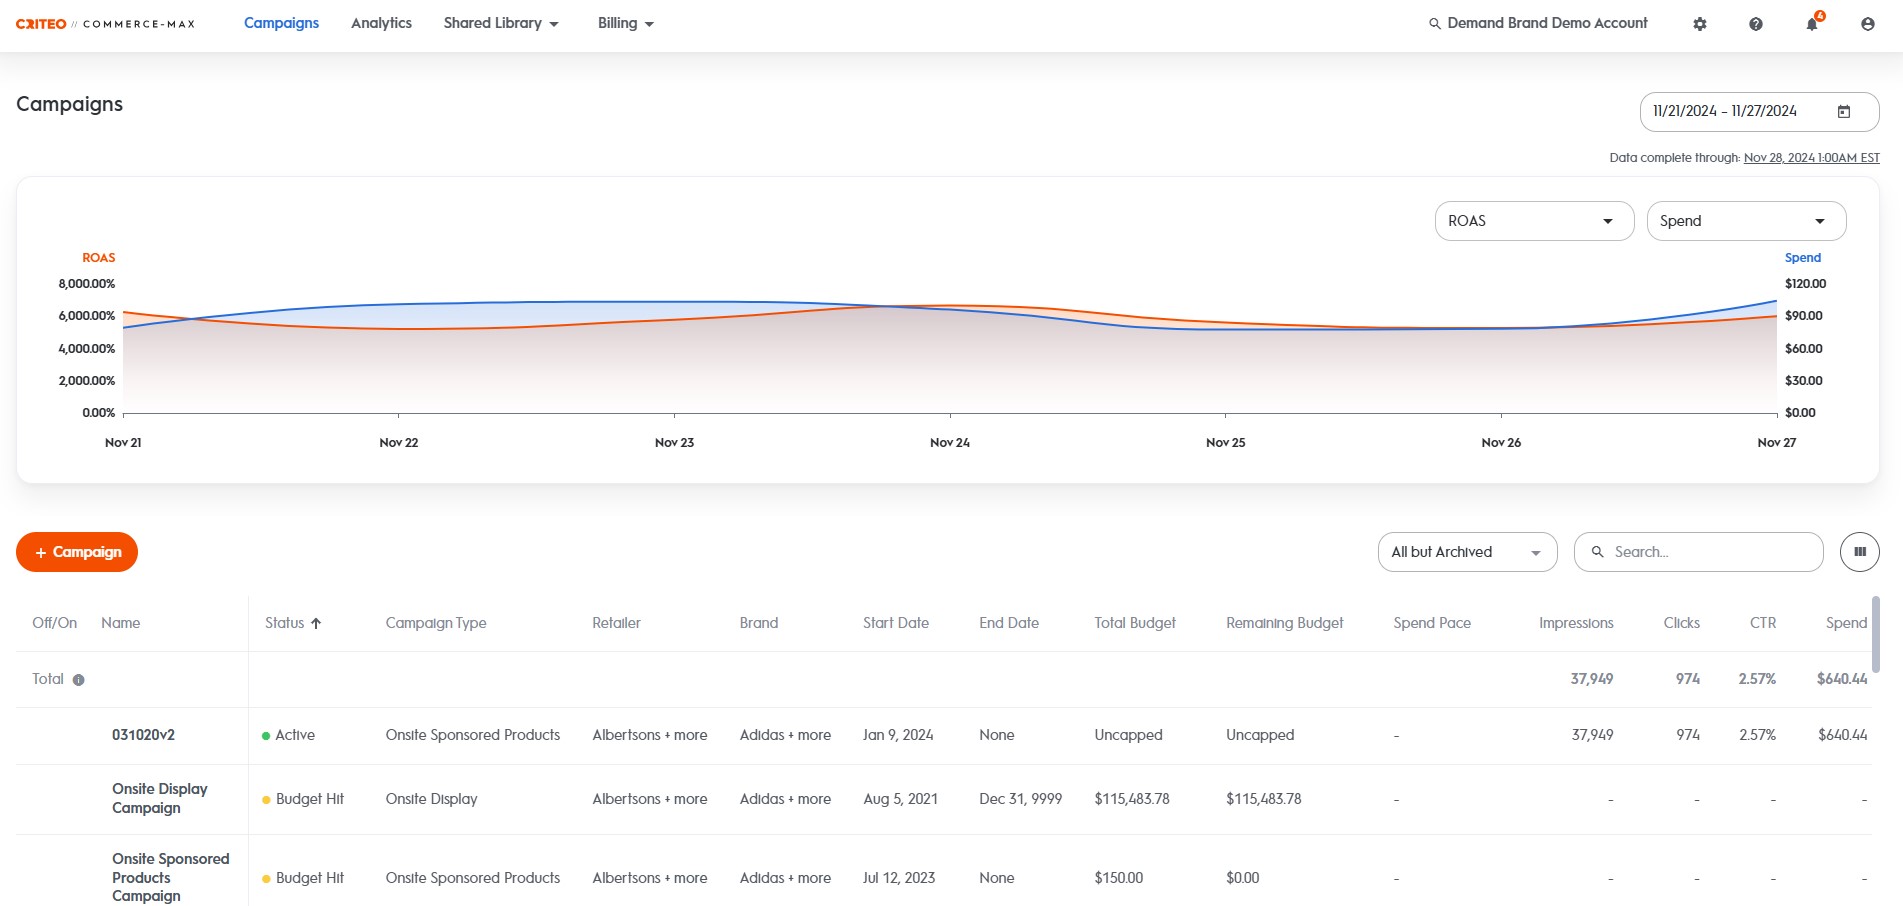Viewport: 1903px width, 906px height.
Task: Click the + Campaign button
Action: point(77,552)
